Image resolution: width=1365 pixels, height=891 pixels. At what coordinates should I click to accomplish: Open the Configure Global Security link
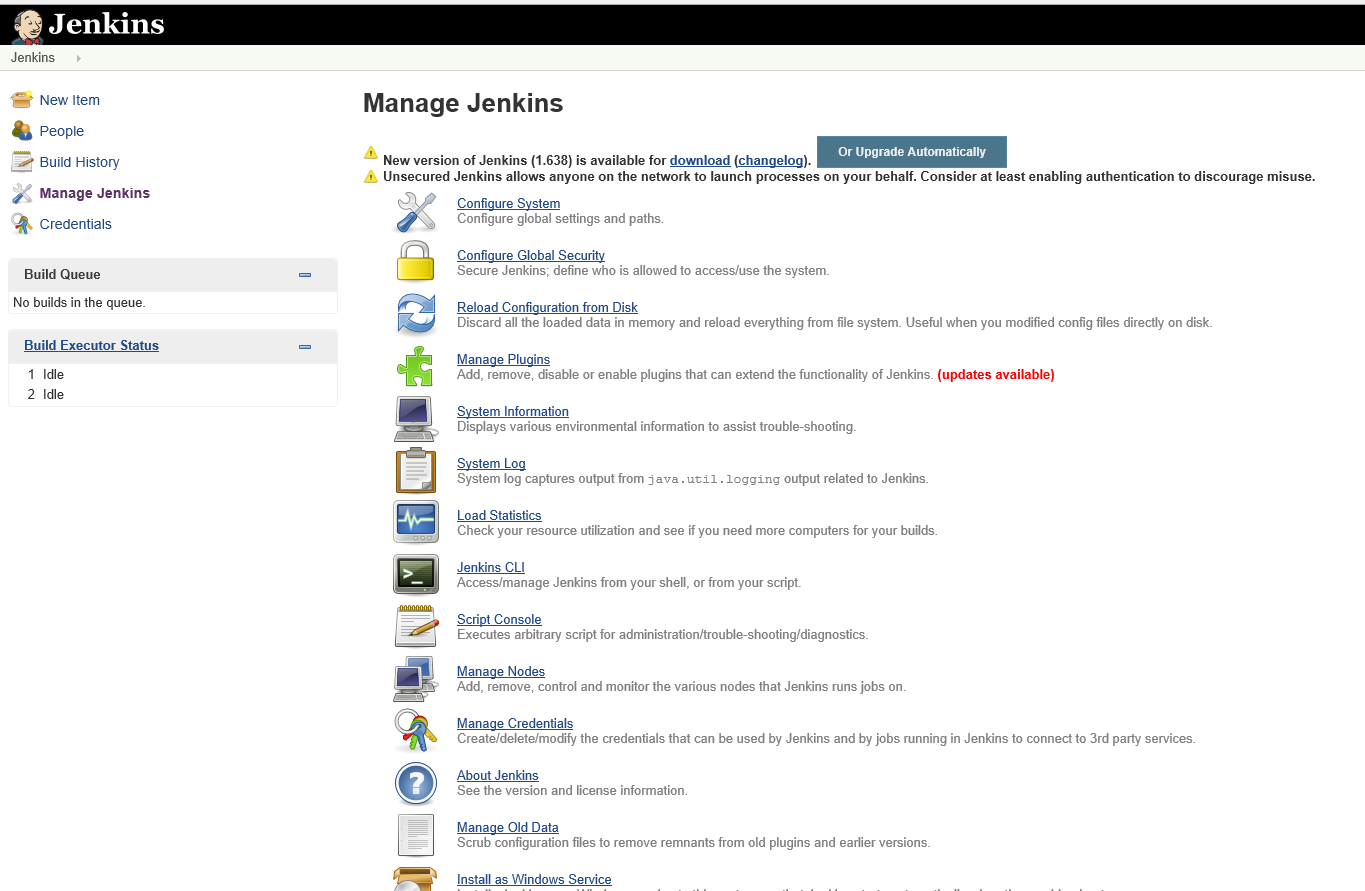click(531, 255)
